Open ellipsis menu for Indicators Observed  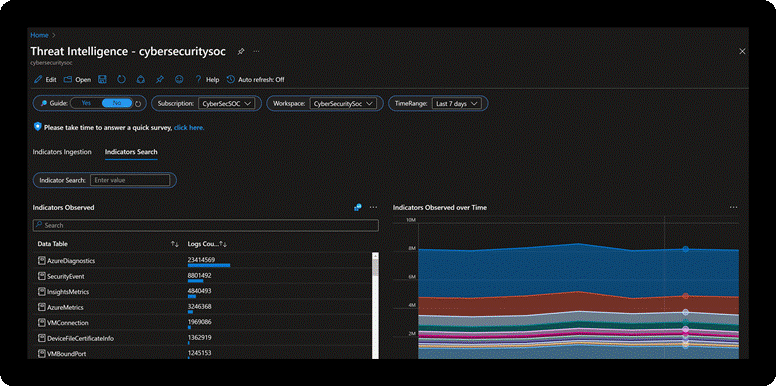(373, 207)
